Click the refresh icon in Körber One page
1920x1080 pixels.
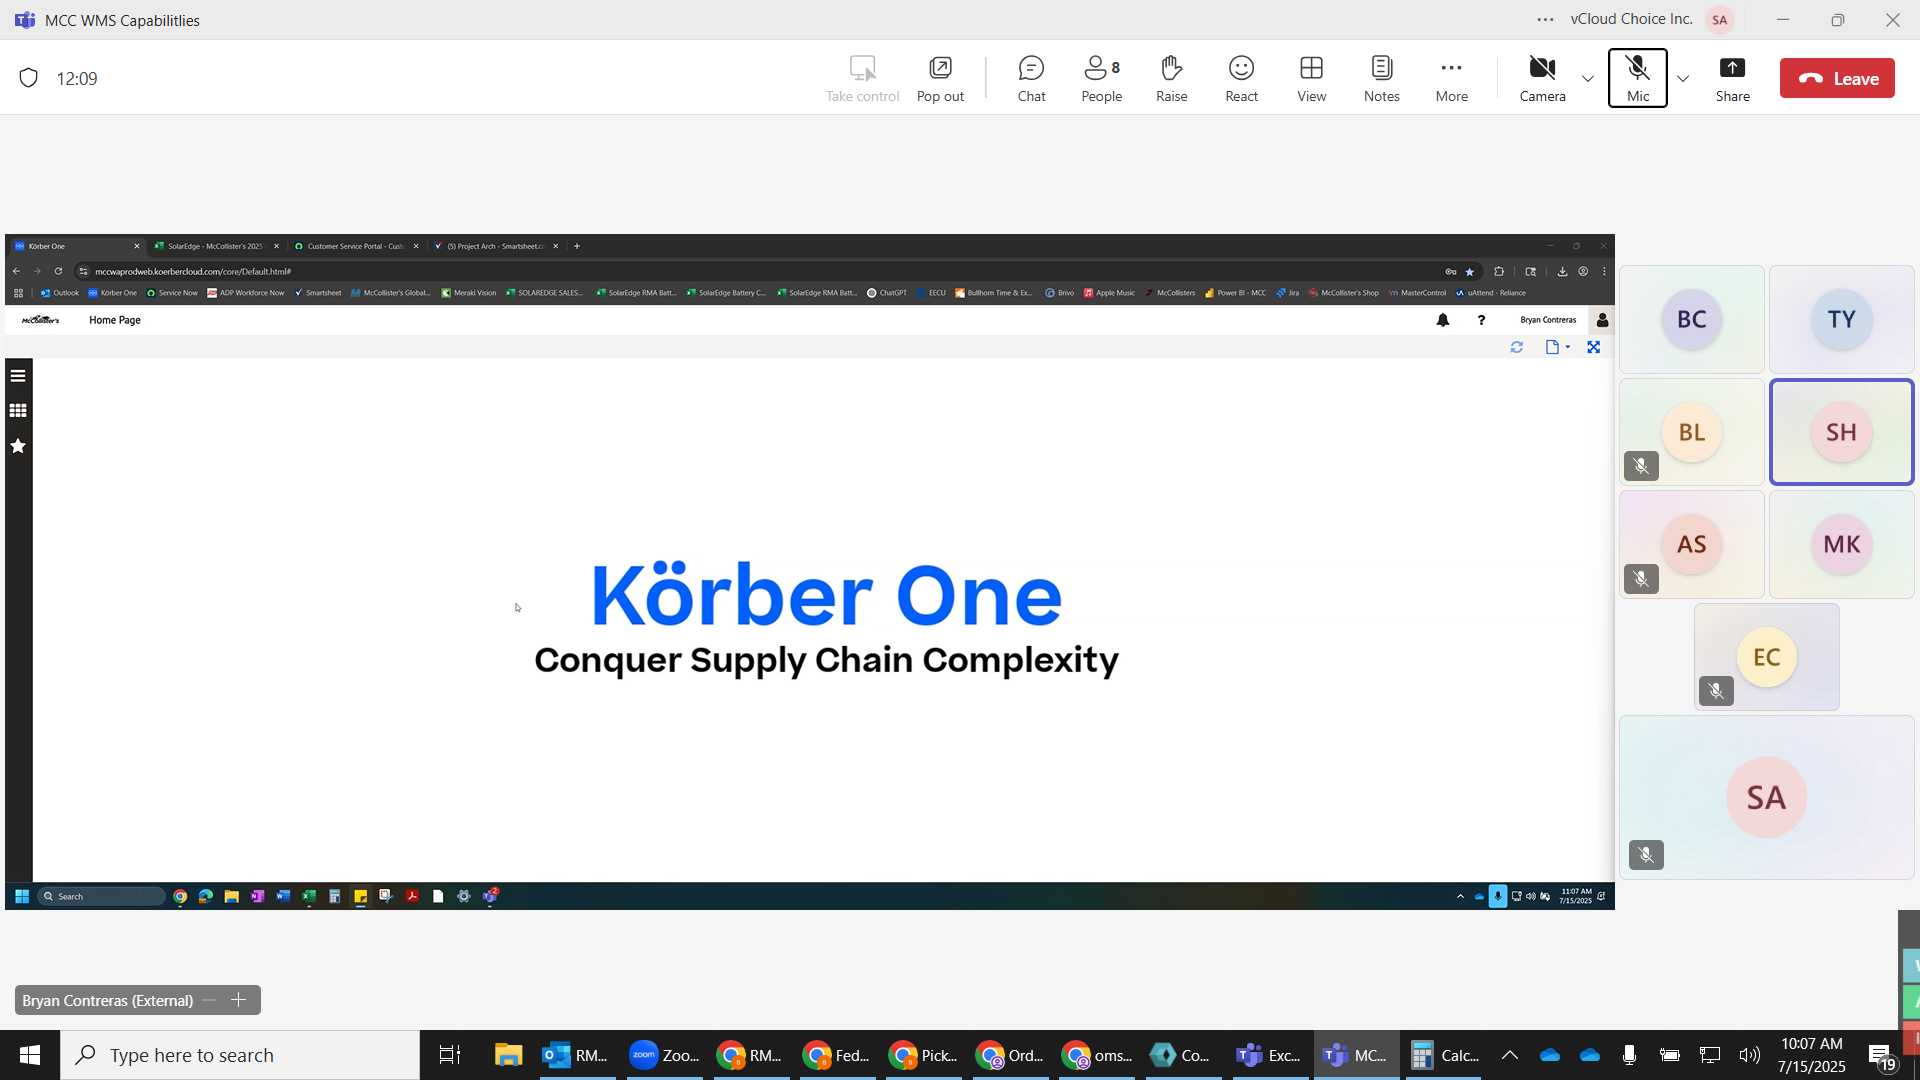click(x=1516, y=347)
